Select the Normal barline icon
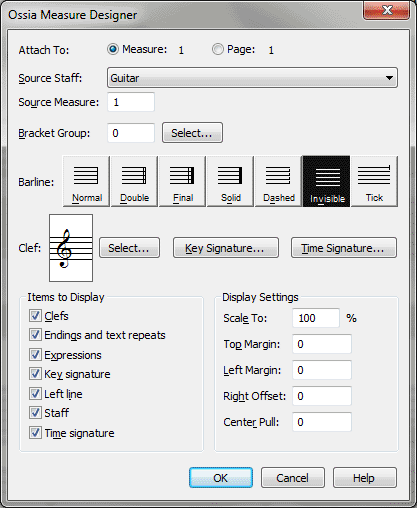Viewport: 417px width, 508px height. click(86, 181)
